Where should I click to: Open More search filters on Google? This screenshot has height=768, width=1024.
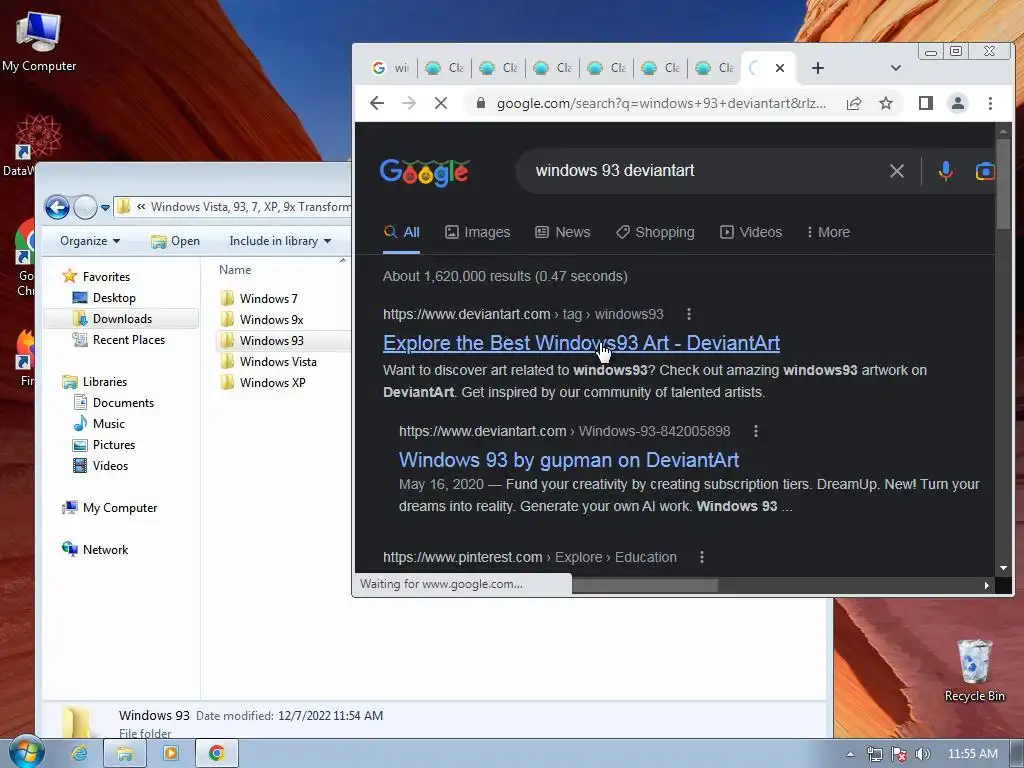coord(828,232)
